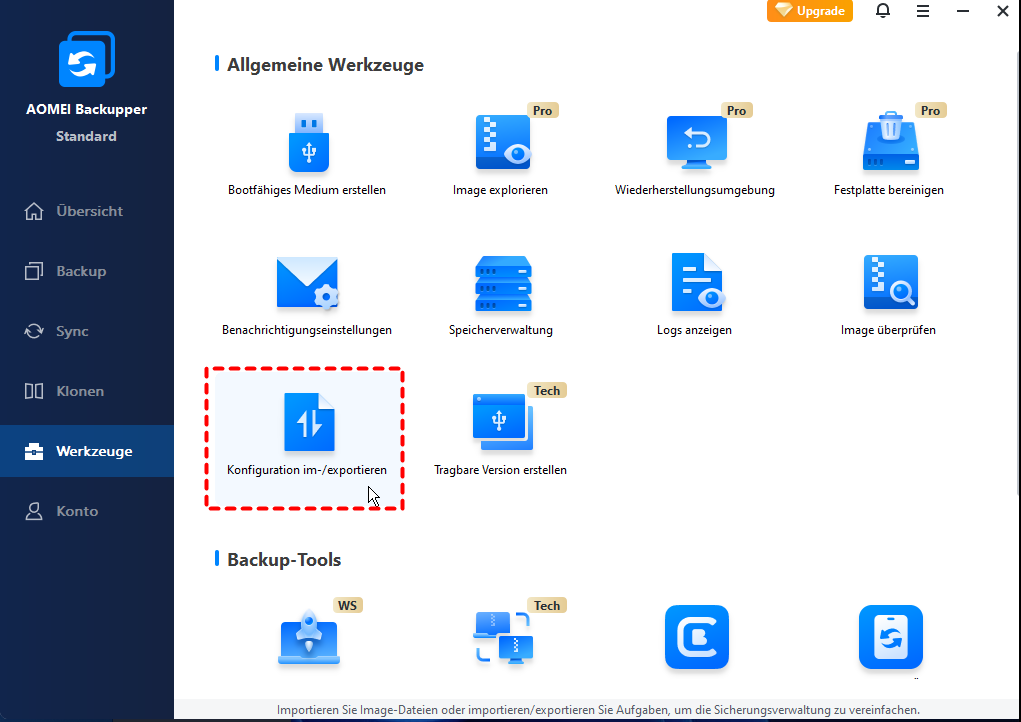Click the Tragbare Version erstellen label
This screenshot has height=722, width=1021.
point(500,470)
